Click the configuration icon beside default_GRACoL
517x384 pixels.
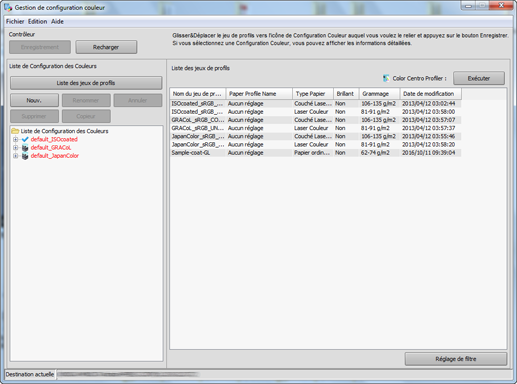25,148
